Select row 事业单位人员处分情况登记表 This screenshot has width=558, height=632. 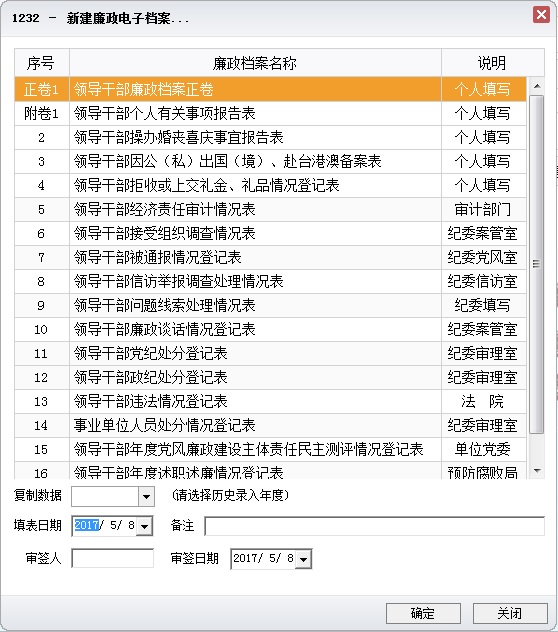click(x=270, y=425)
